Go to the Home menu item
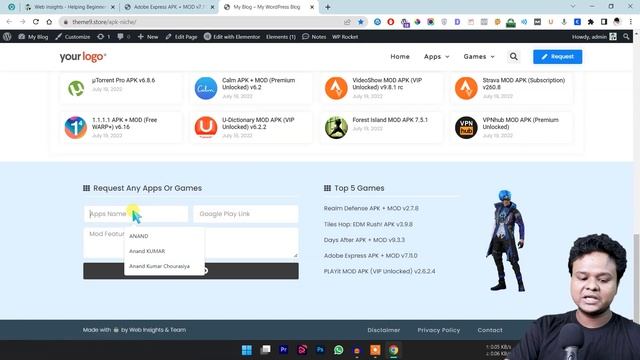This screenshot has width=640, height=360. click(x=400, y=57)
